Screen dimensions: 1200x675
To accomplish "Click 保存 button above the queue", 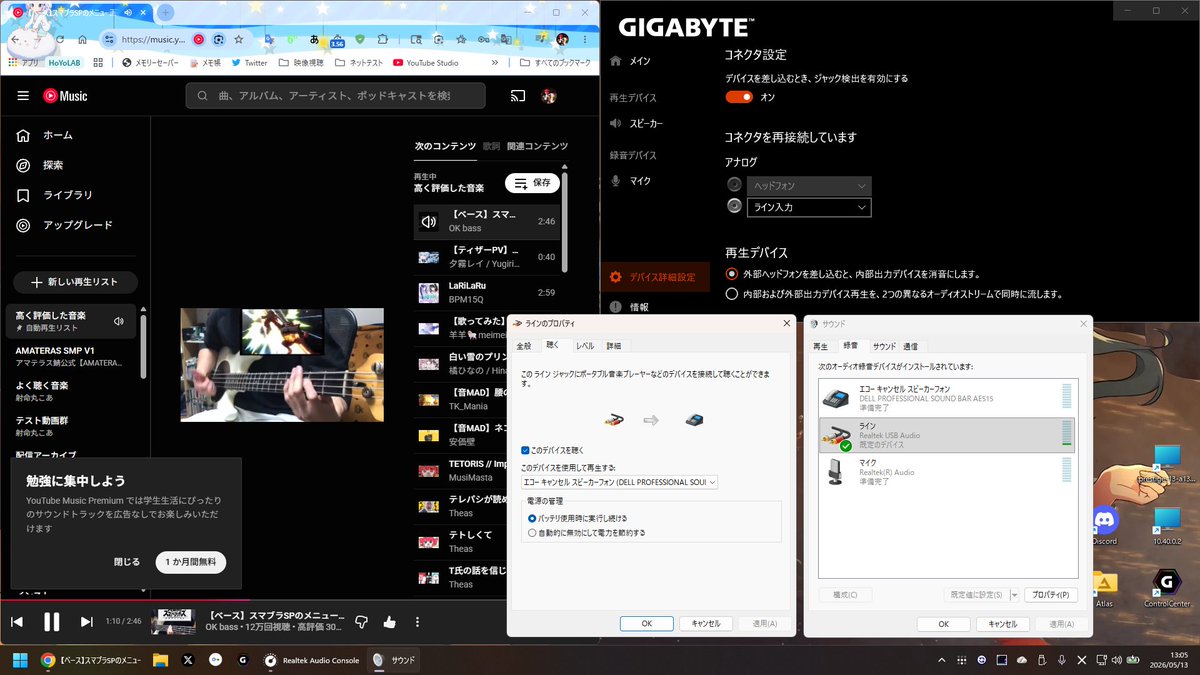I will click(x=532, y=183).
